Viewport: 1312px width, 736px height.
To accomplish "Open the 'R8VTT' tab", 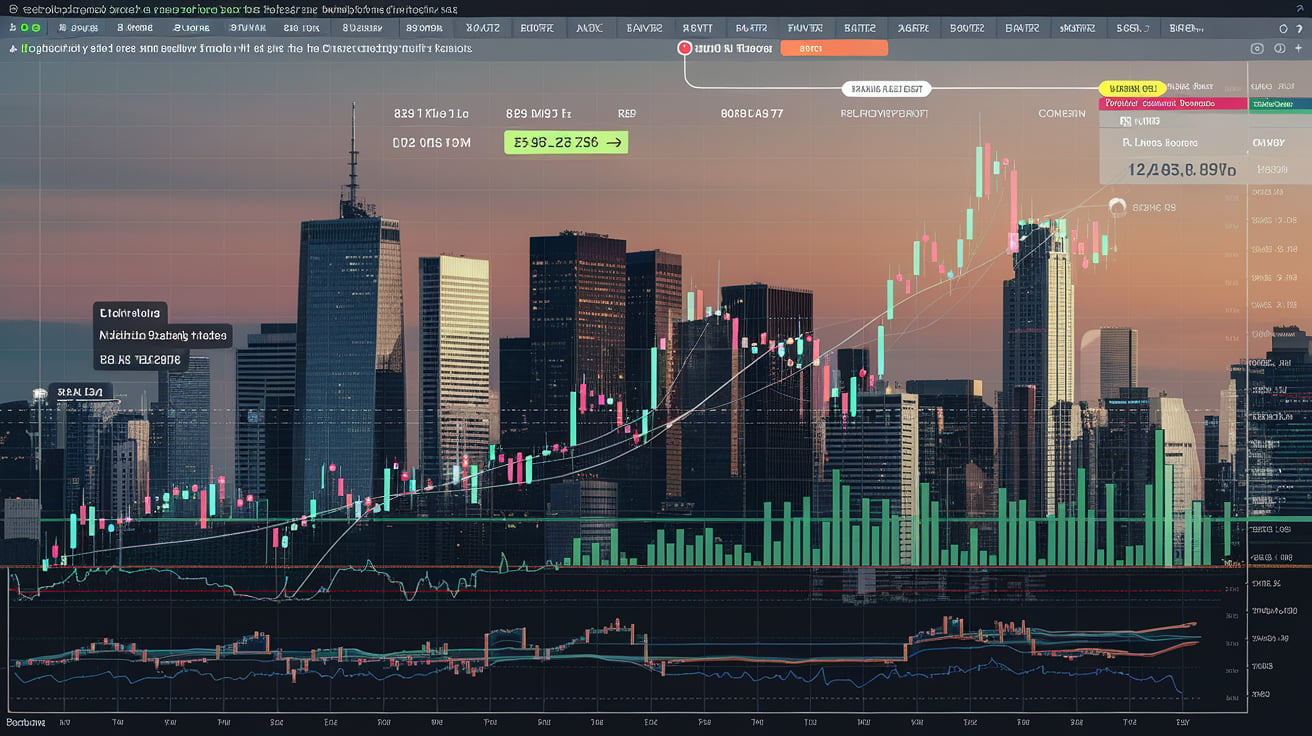I will click(x=697, y=28).
